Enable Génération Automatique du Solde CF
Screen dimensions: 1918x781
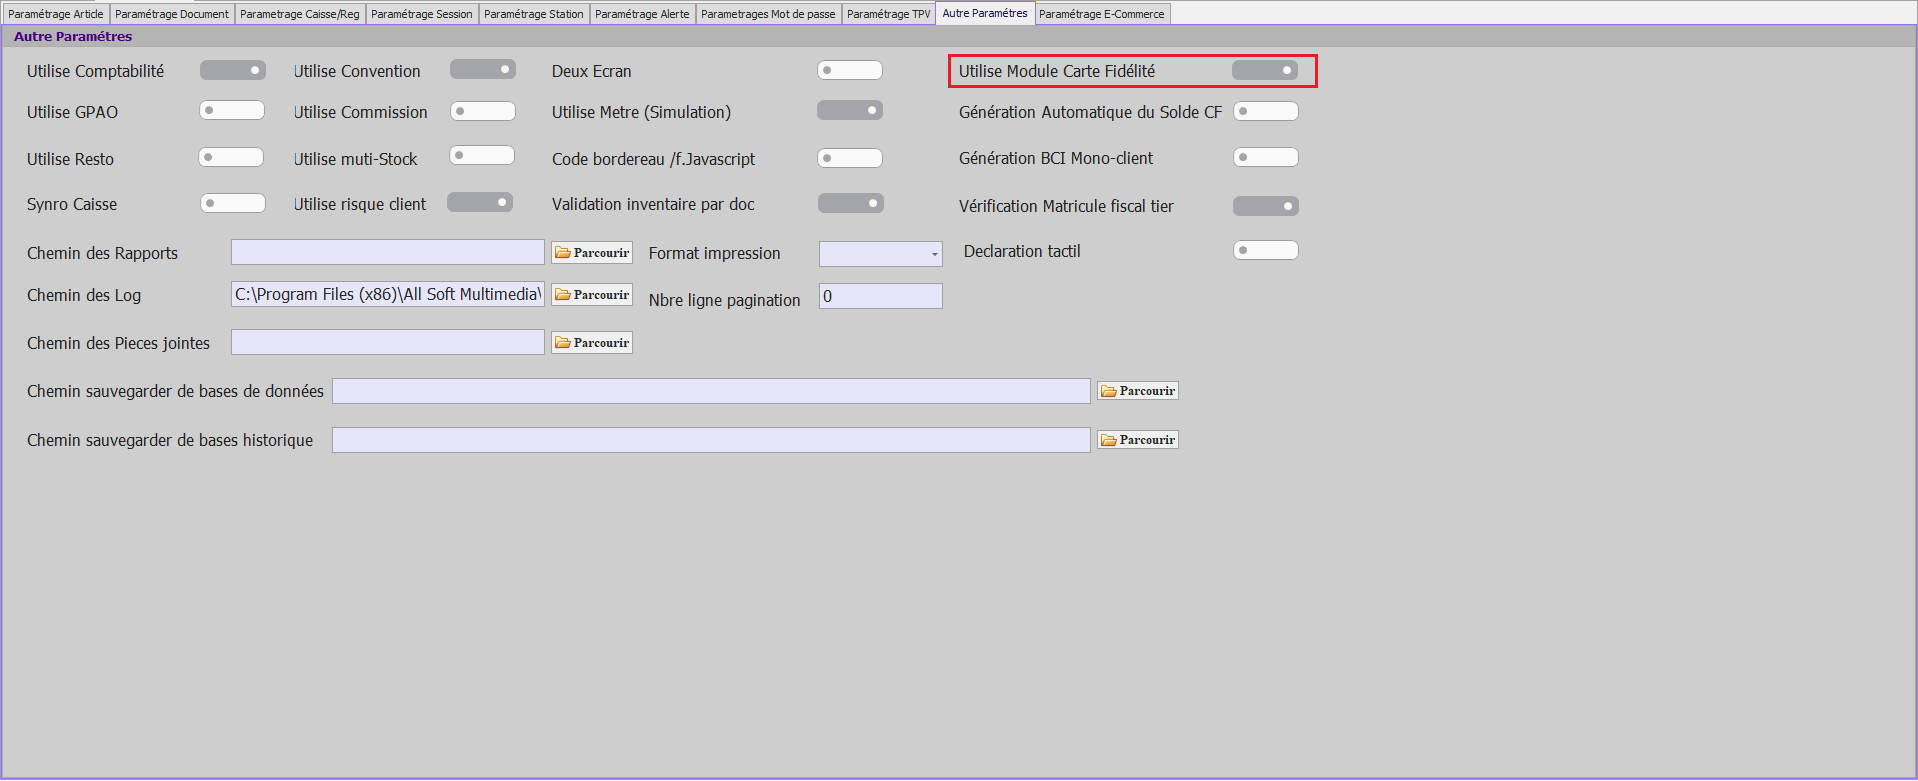[1266, 111]
